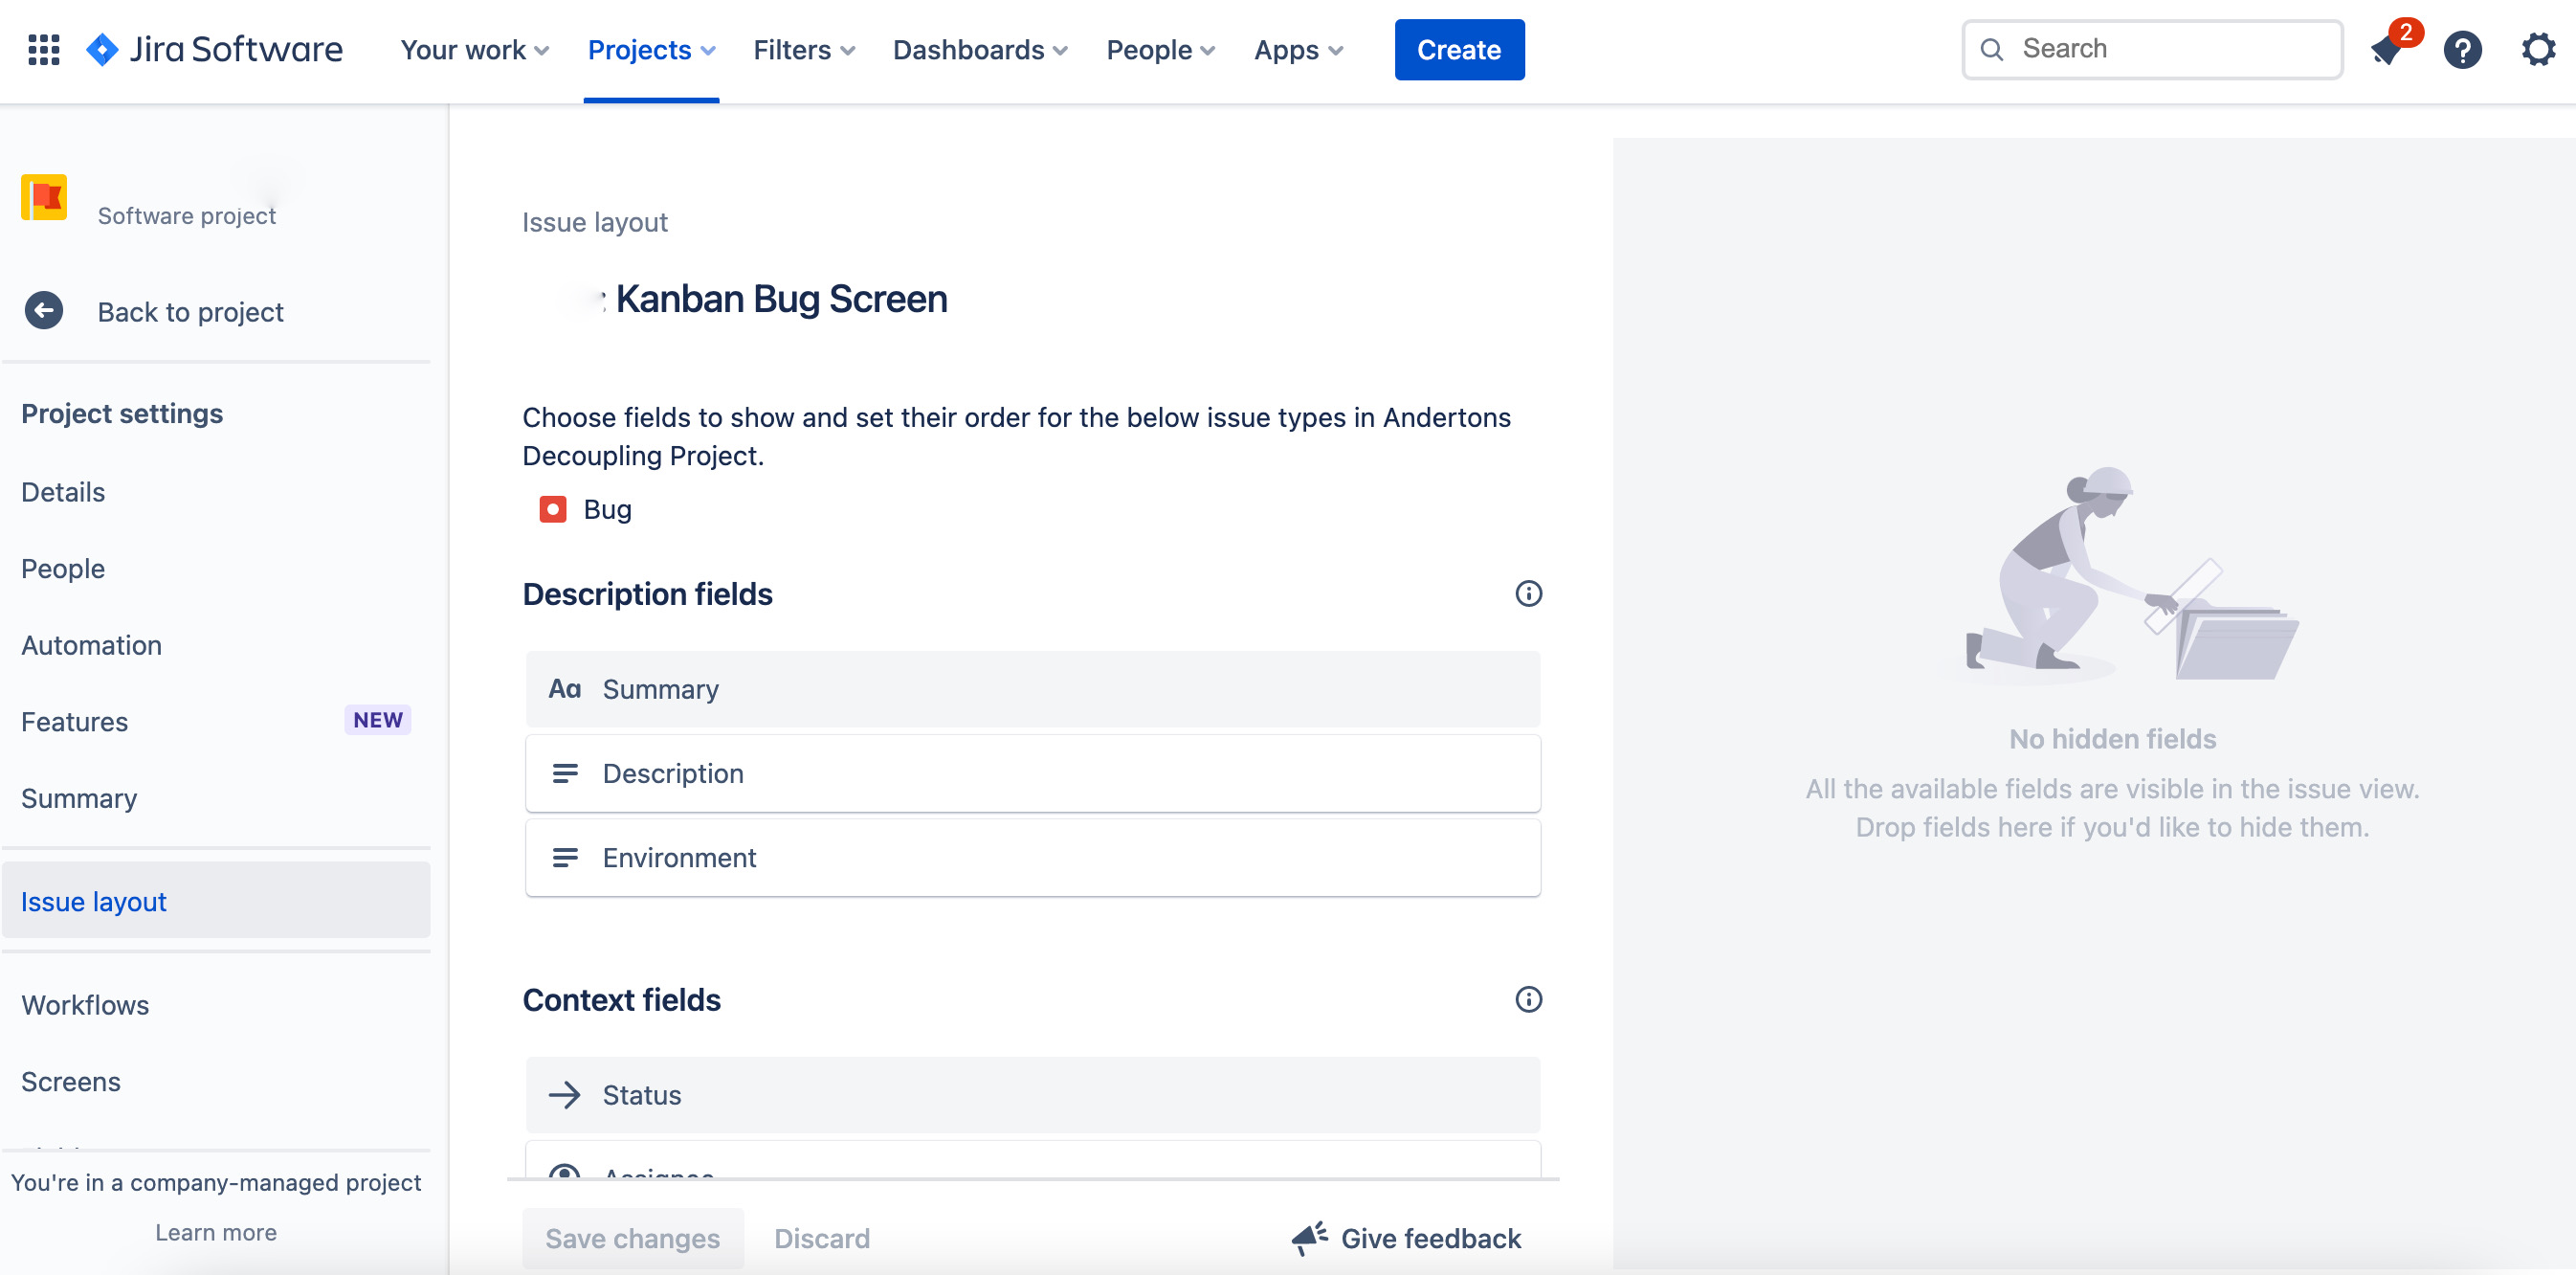Click the Environment field paragraph icon
Screen dimensions: 2576x1275
tap(565, 857)
